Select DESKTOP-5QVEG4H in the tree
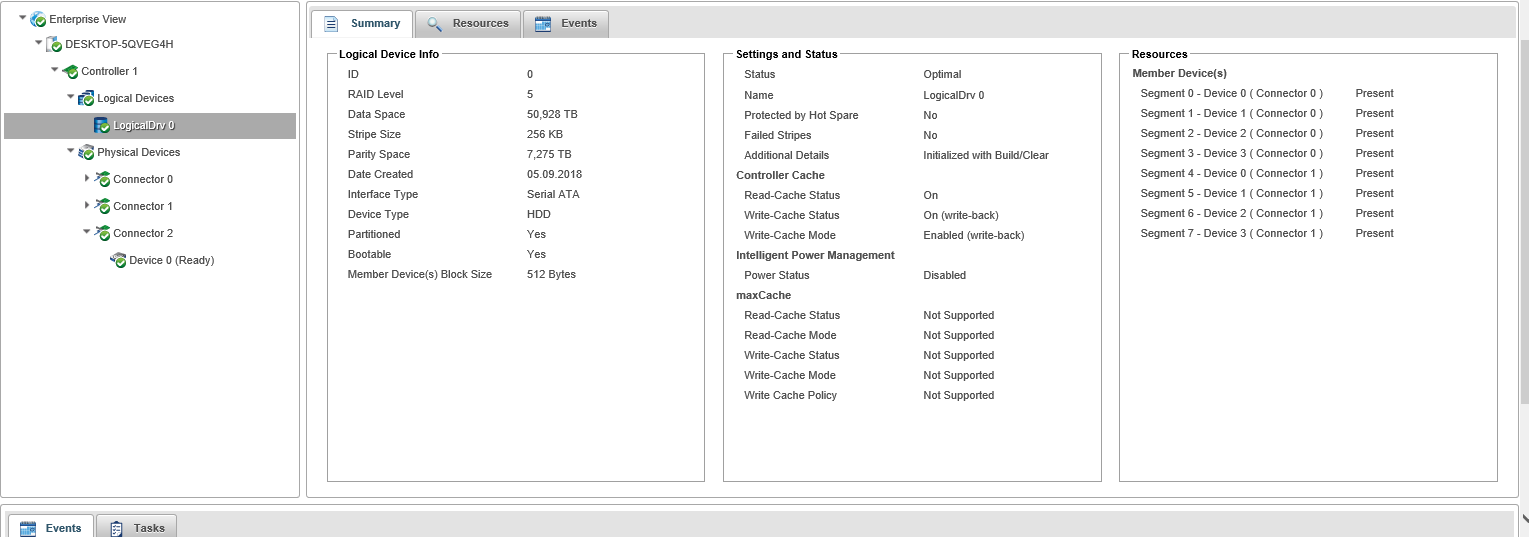Image resolution: width=1529 pixels, height=537 pixels. 119,44
